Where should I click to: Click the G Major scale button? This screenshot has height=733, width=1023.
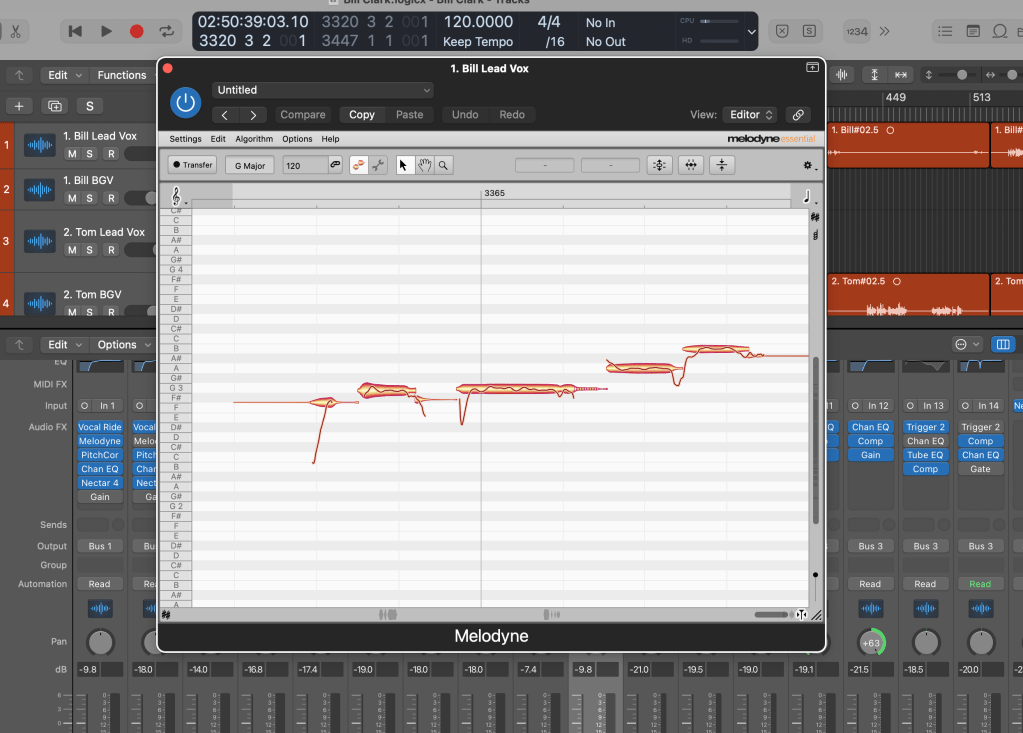(249, 165)
